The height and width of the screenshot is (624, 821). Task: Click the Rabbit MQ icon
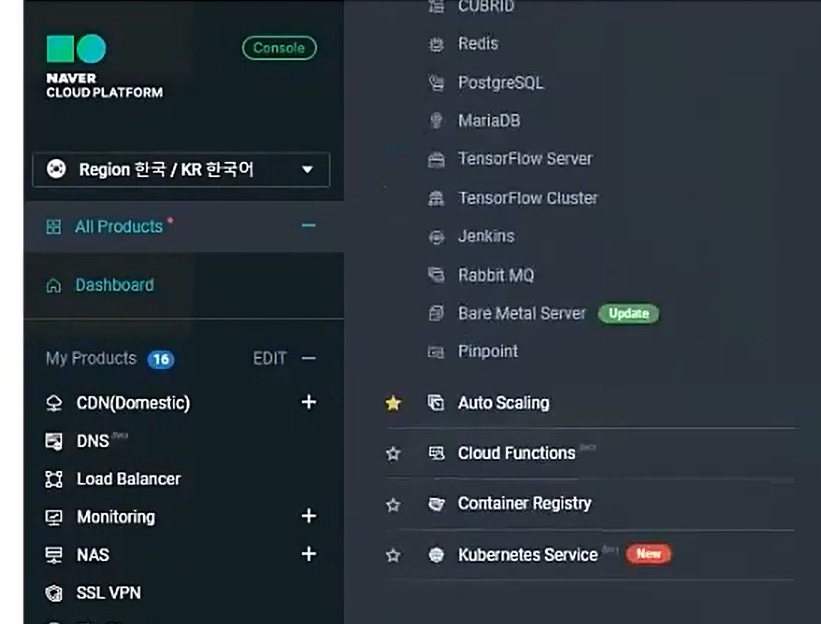coord(436,274)
